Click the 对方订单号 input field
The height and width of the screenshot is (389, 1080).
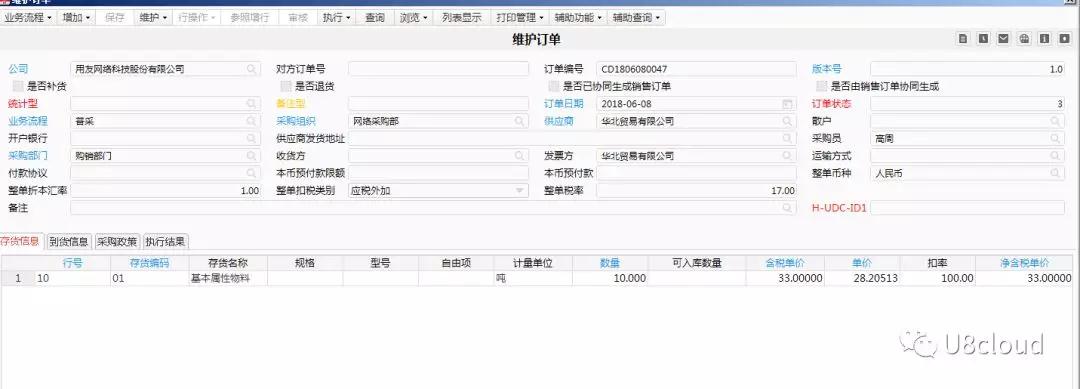pos(439,69)
